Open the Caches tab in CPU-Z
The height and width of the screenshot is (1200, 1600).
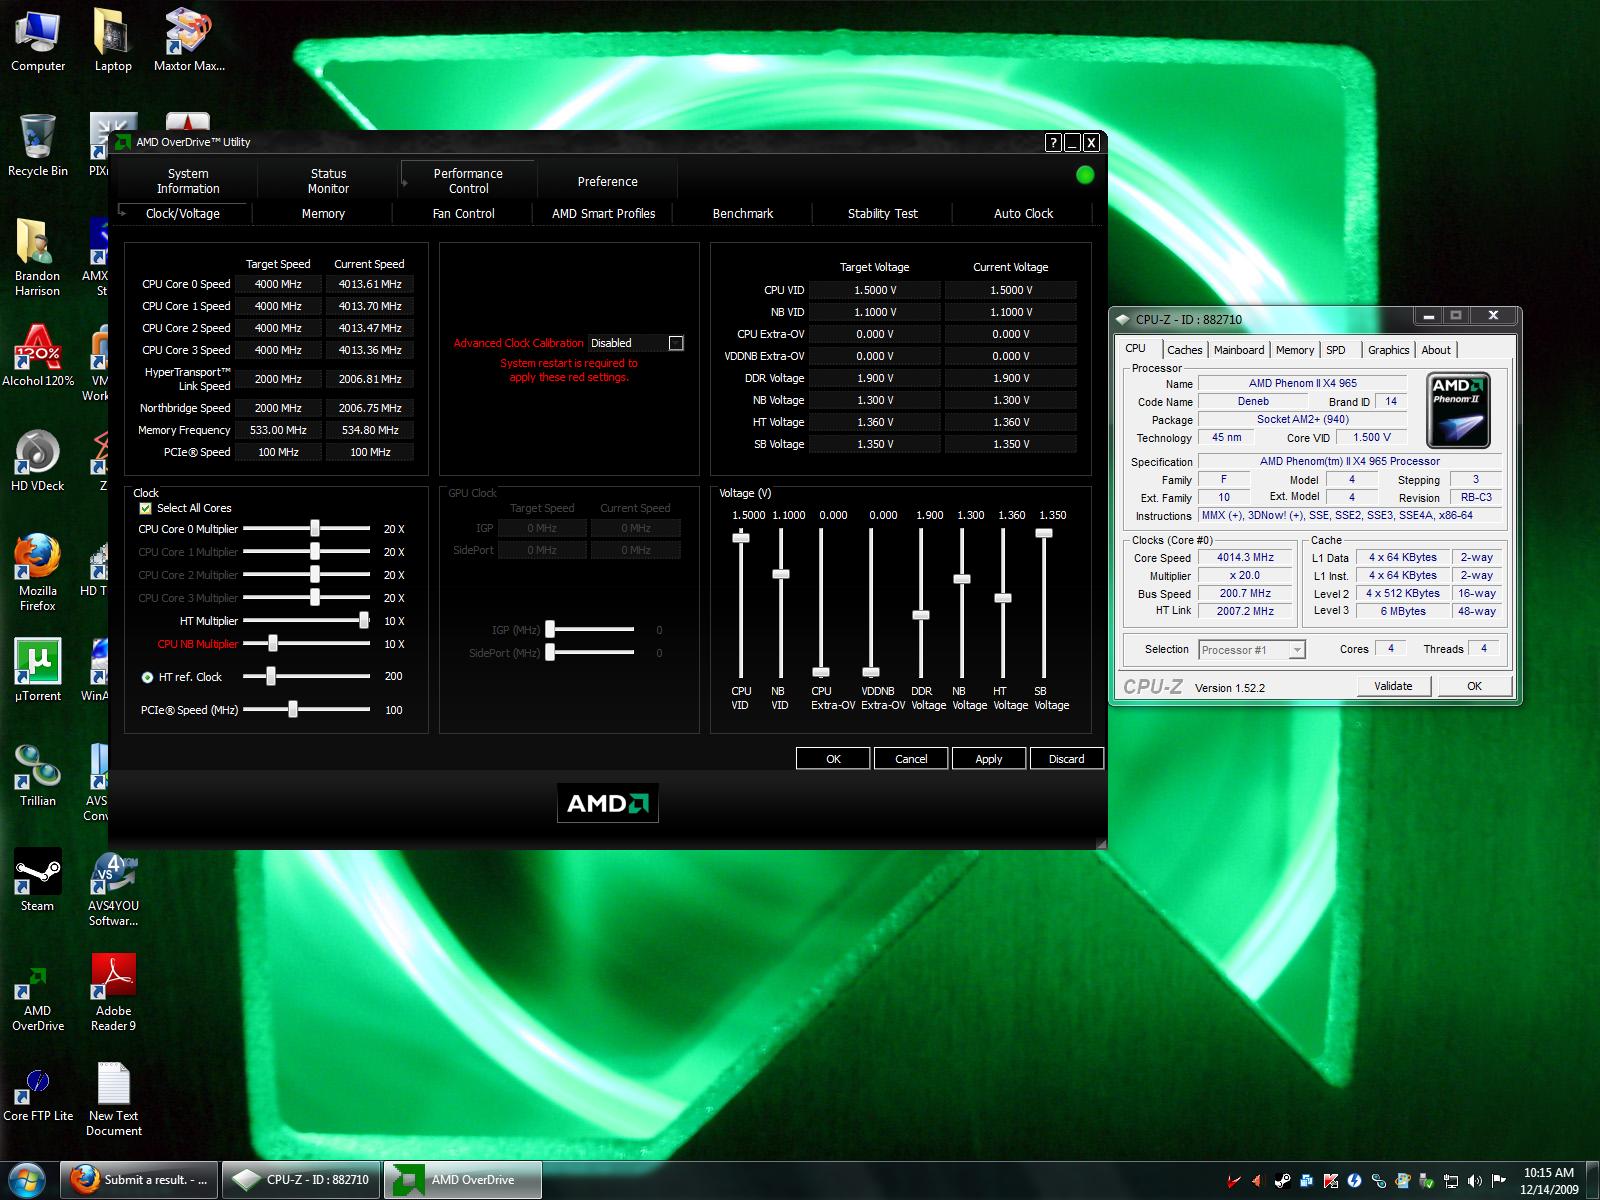(1185, 350)
